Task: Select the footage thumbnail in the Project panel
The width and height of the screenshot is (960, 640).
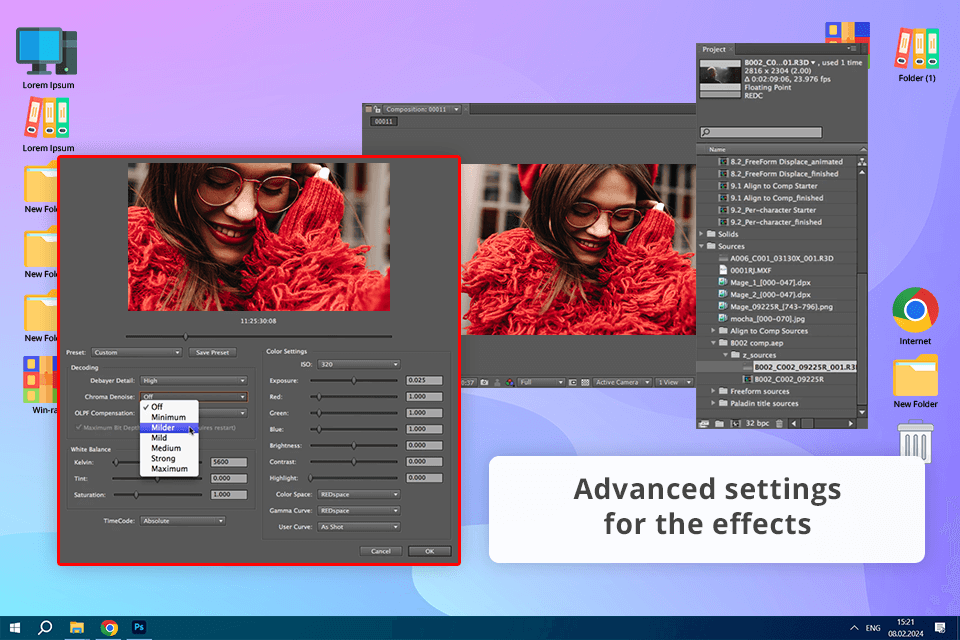Action: 720,78
